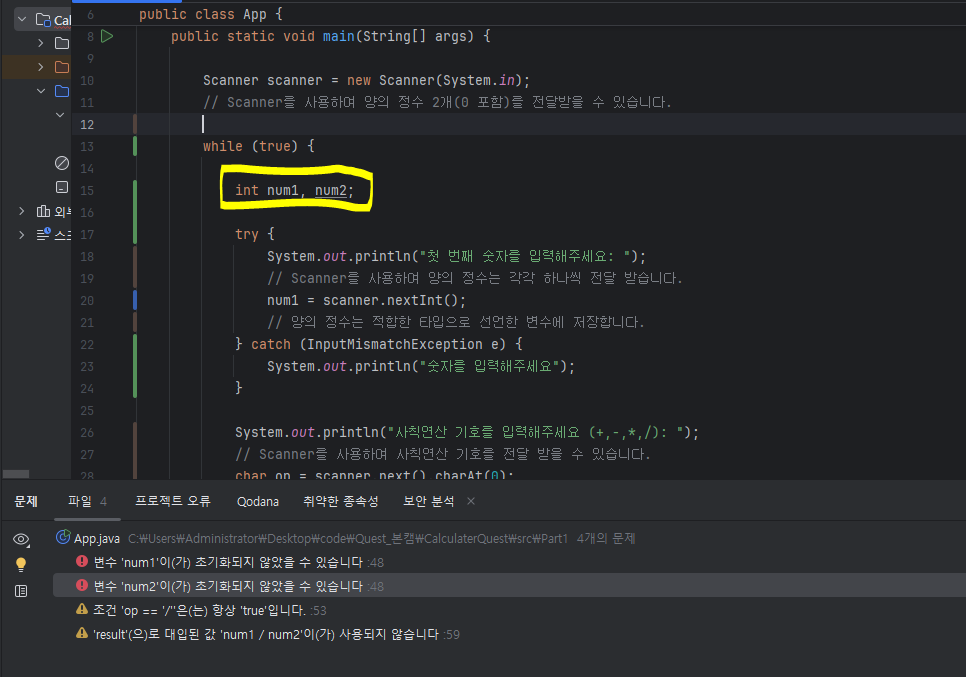Click error icon for 'num2' not initialized

pos(82,585)
